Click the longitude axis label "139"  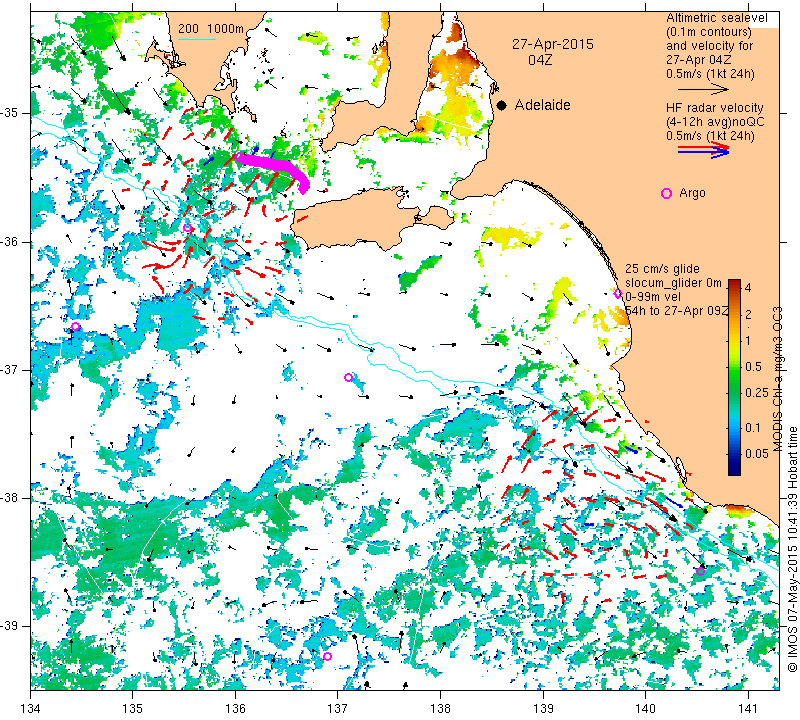pyautogui.click(x=543, y=709)
